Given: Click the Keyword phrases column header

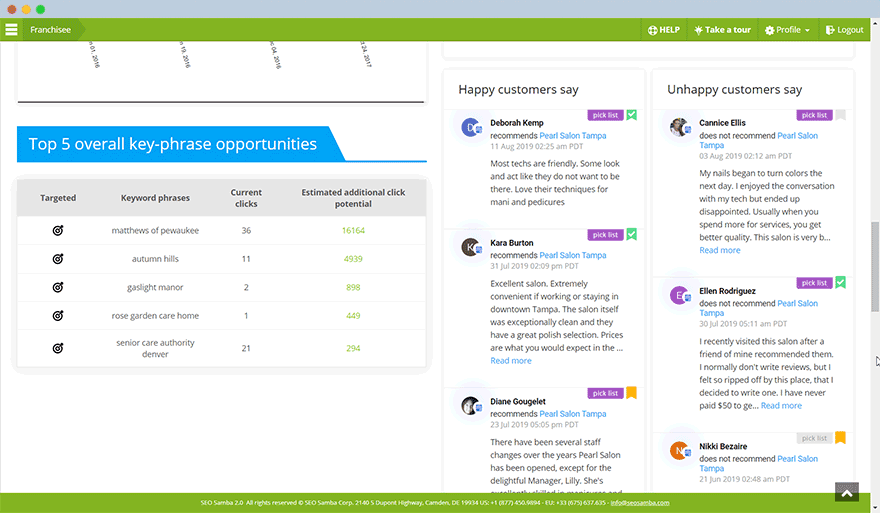Looking at the screenshot, I should pyautogui.click(x=155, y=198).
